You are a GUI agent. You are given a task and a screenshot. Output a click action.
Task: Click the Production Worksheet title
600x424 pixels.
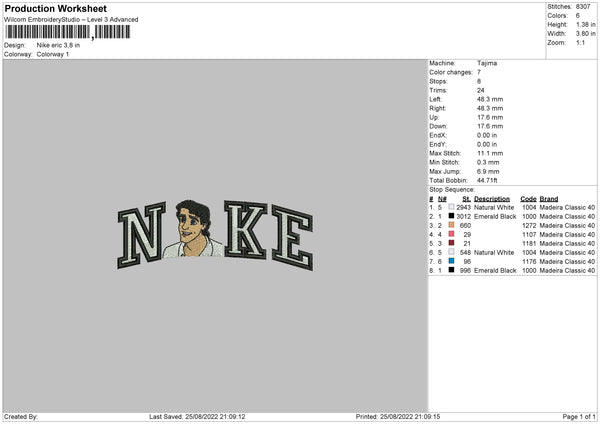pyautogui.click(x=55, y=8)
